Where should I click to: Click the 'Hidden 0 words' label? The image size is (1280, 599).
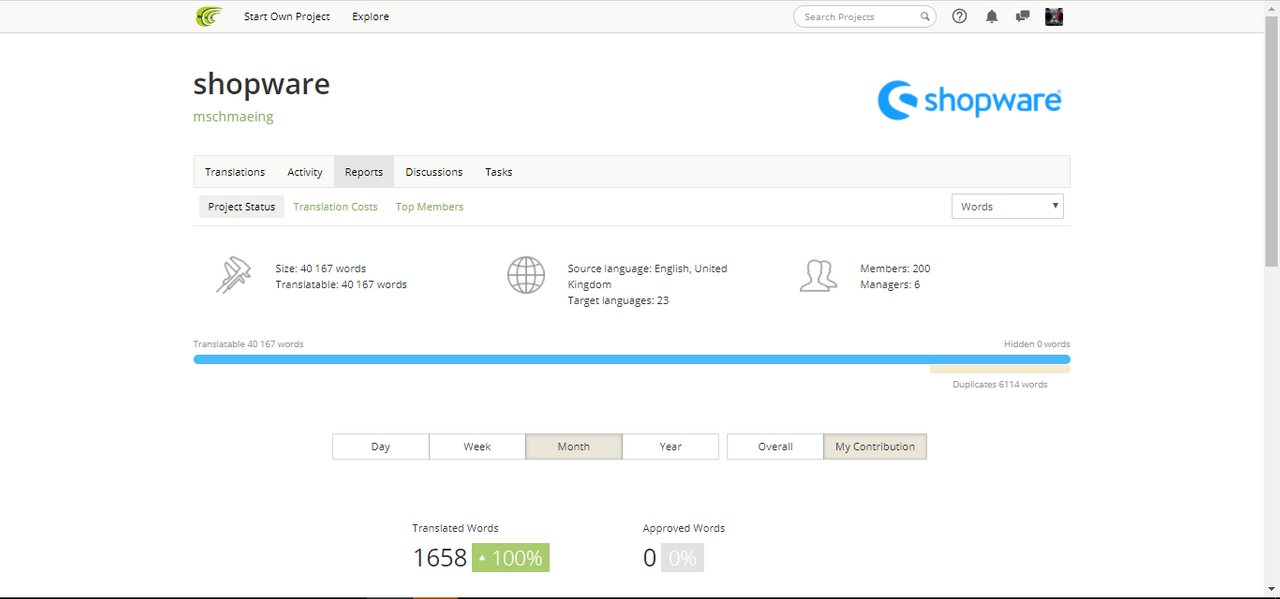[1037, 344]
